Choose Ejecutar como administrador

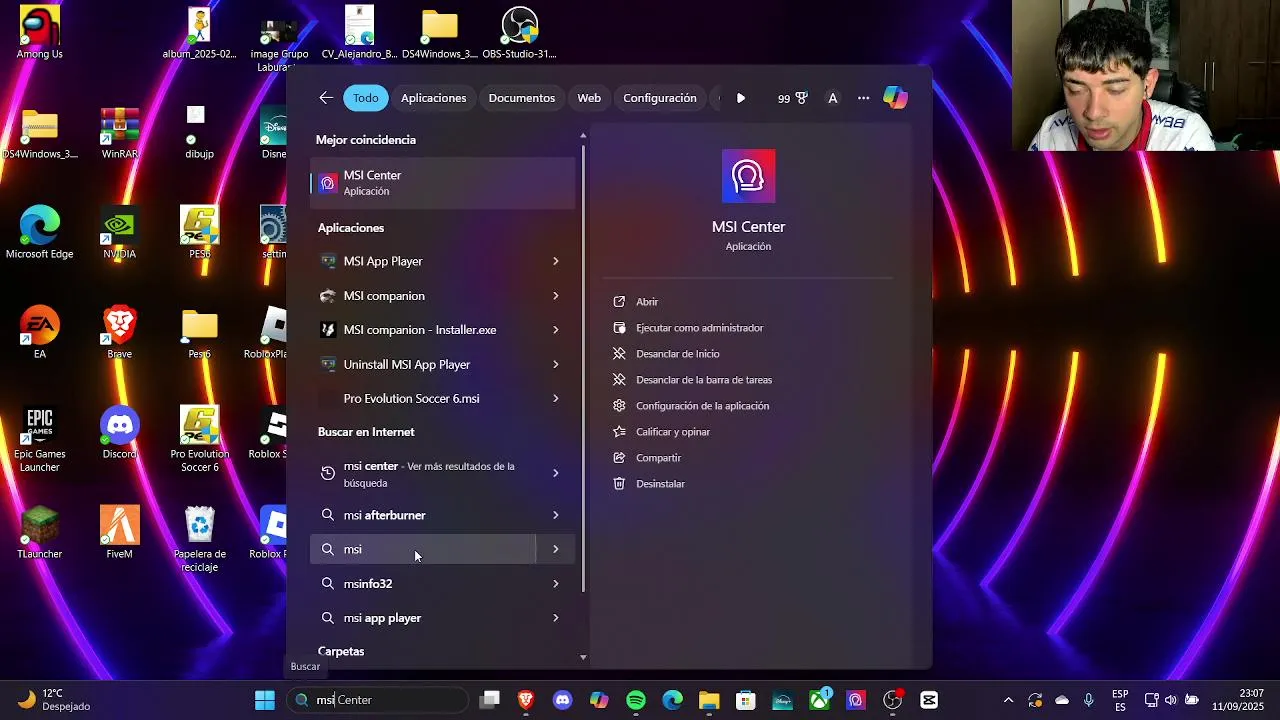[x=699, y=328]
